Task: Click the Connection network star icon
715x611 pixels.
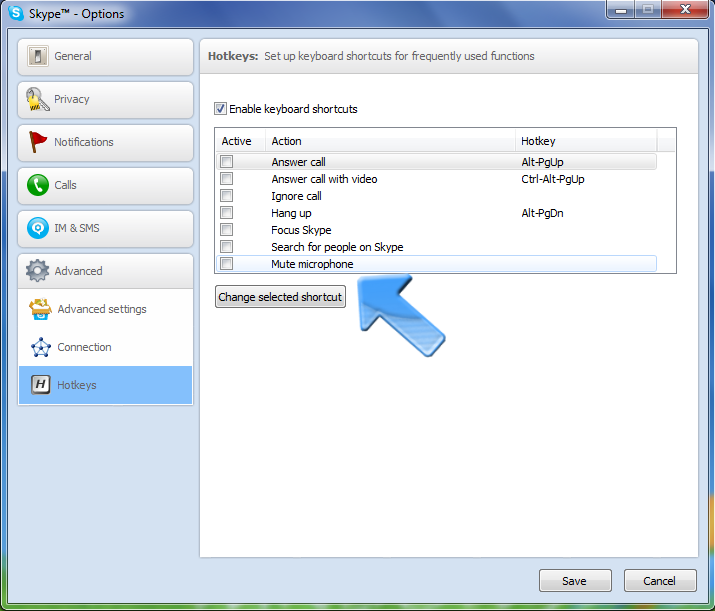Action: 41,347
